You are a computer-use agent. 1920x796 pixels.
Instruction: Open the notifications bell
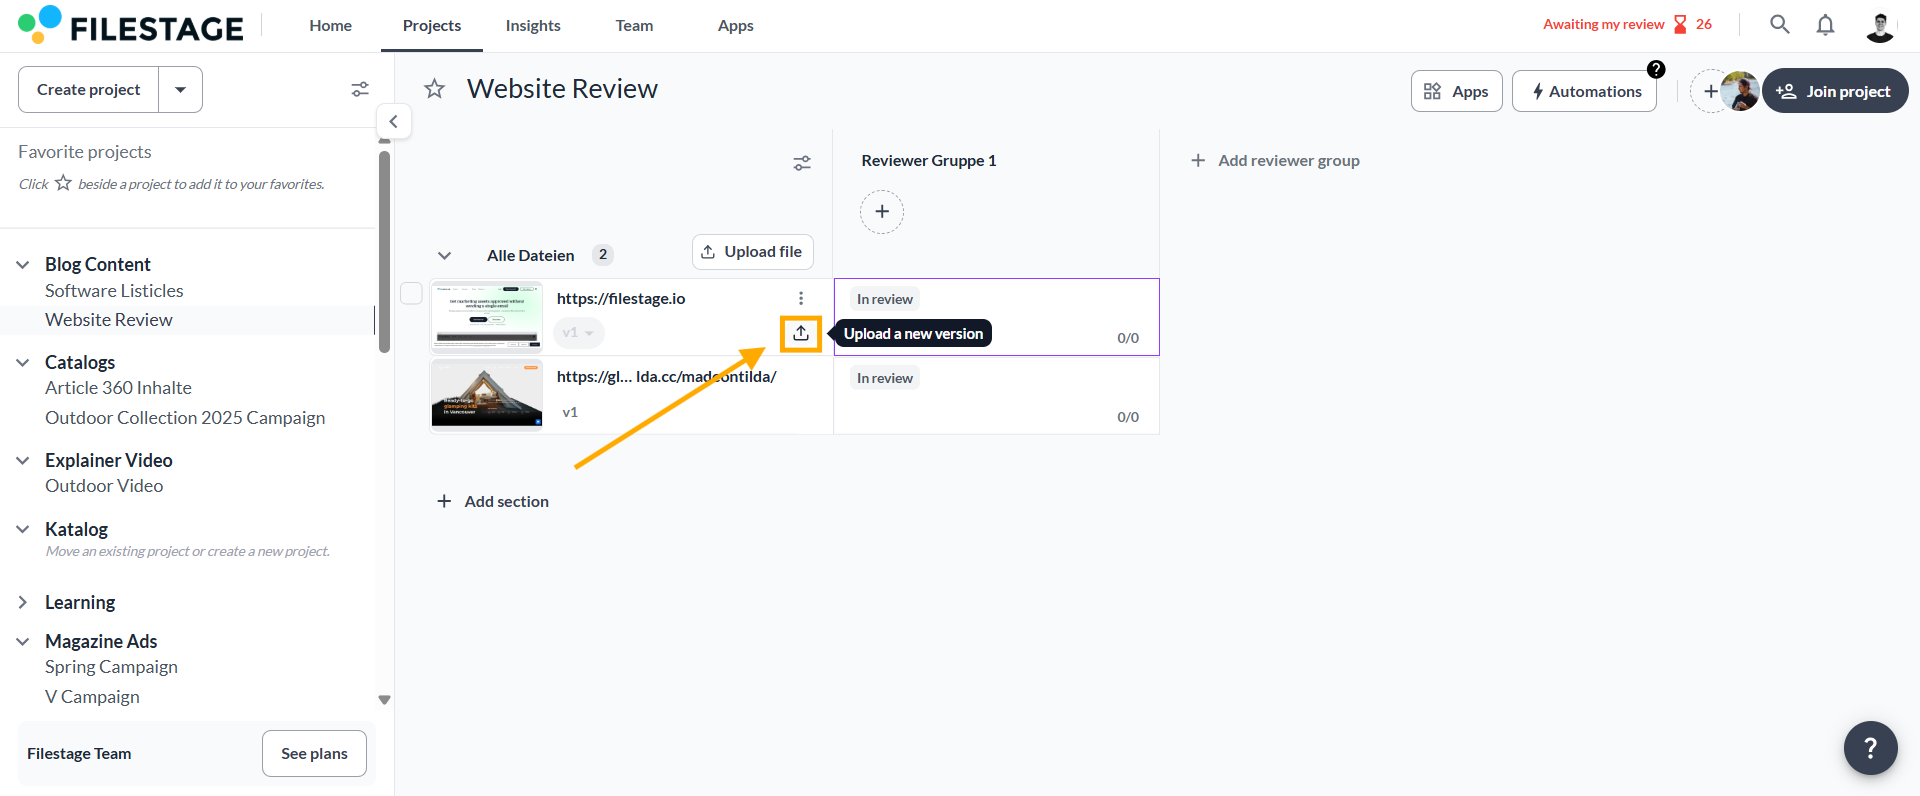pyautogui.click(x=1825, y=25)
